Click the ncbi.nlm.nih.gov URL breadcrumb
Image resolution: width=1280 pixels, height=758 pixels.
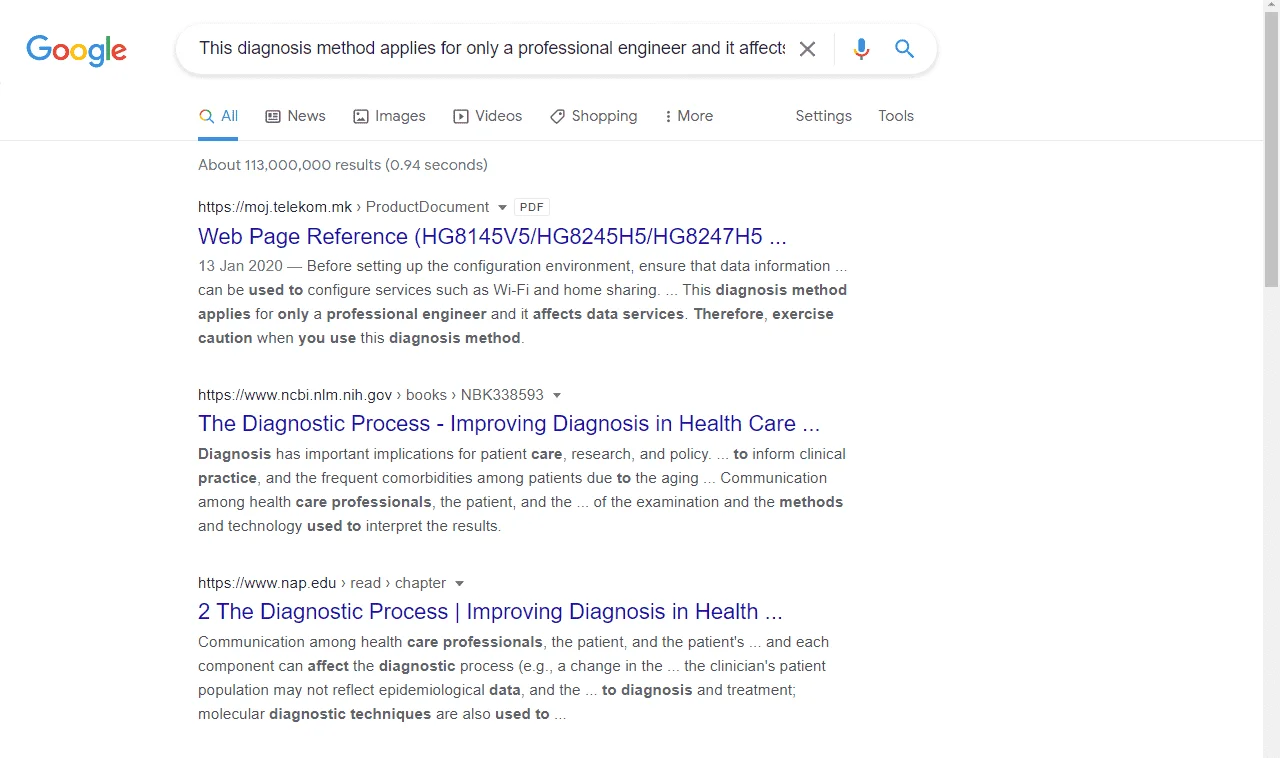[371, 395]
